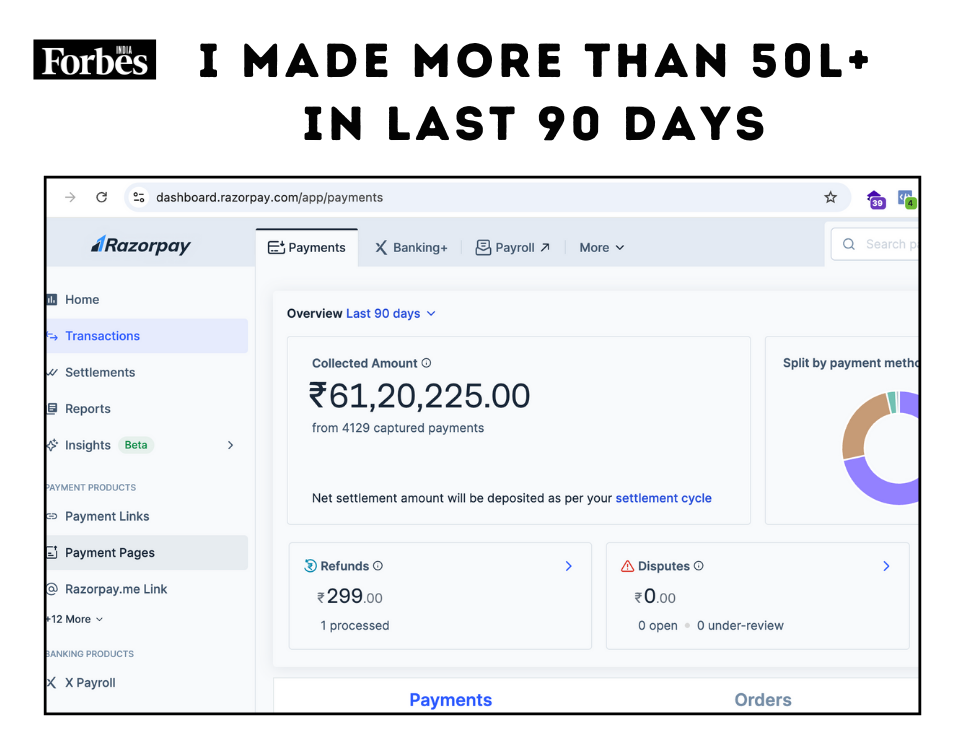Click the Disputes info icon
Viewport: 965px width, 737px height.
coord(699,566)
